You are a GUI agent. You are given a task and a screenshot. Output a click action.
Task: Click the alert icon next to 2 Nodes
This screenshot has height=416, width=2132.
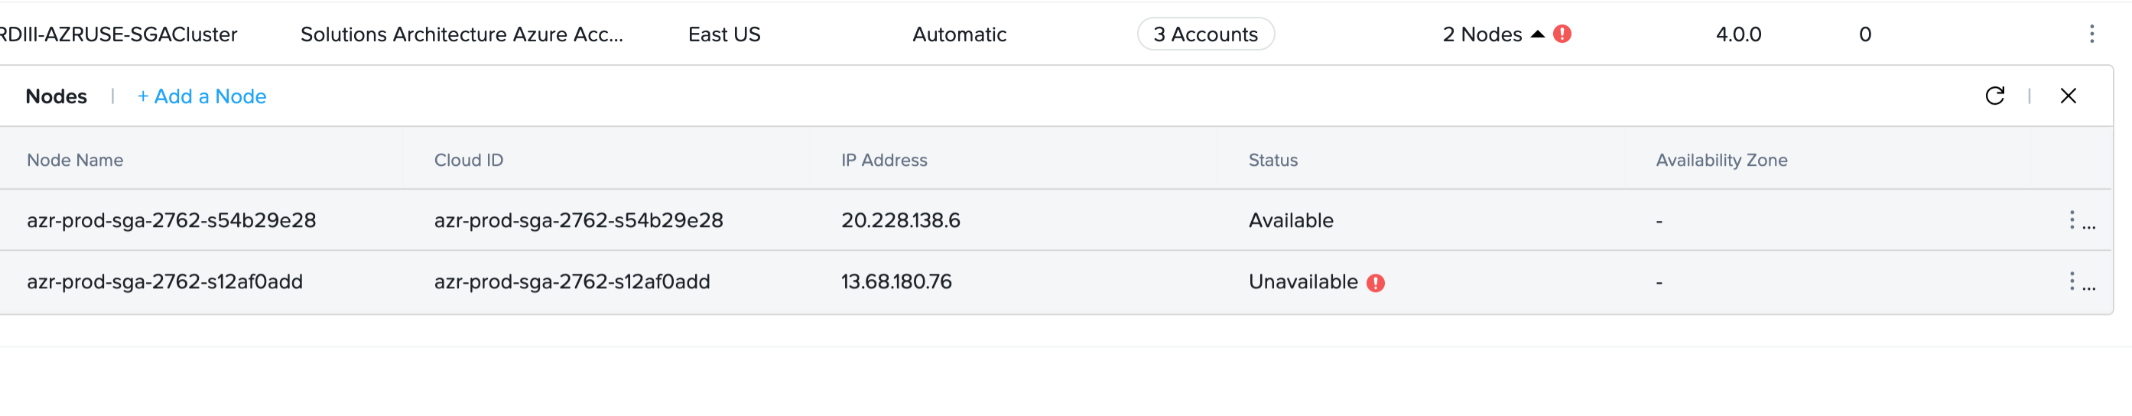coord(1563,34)
